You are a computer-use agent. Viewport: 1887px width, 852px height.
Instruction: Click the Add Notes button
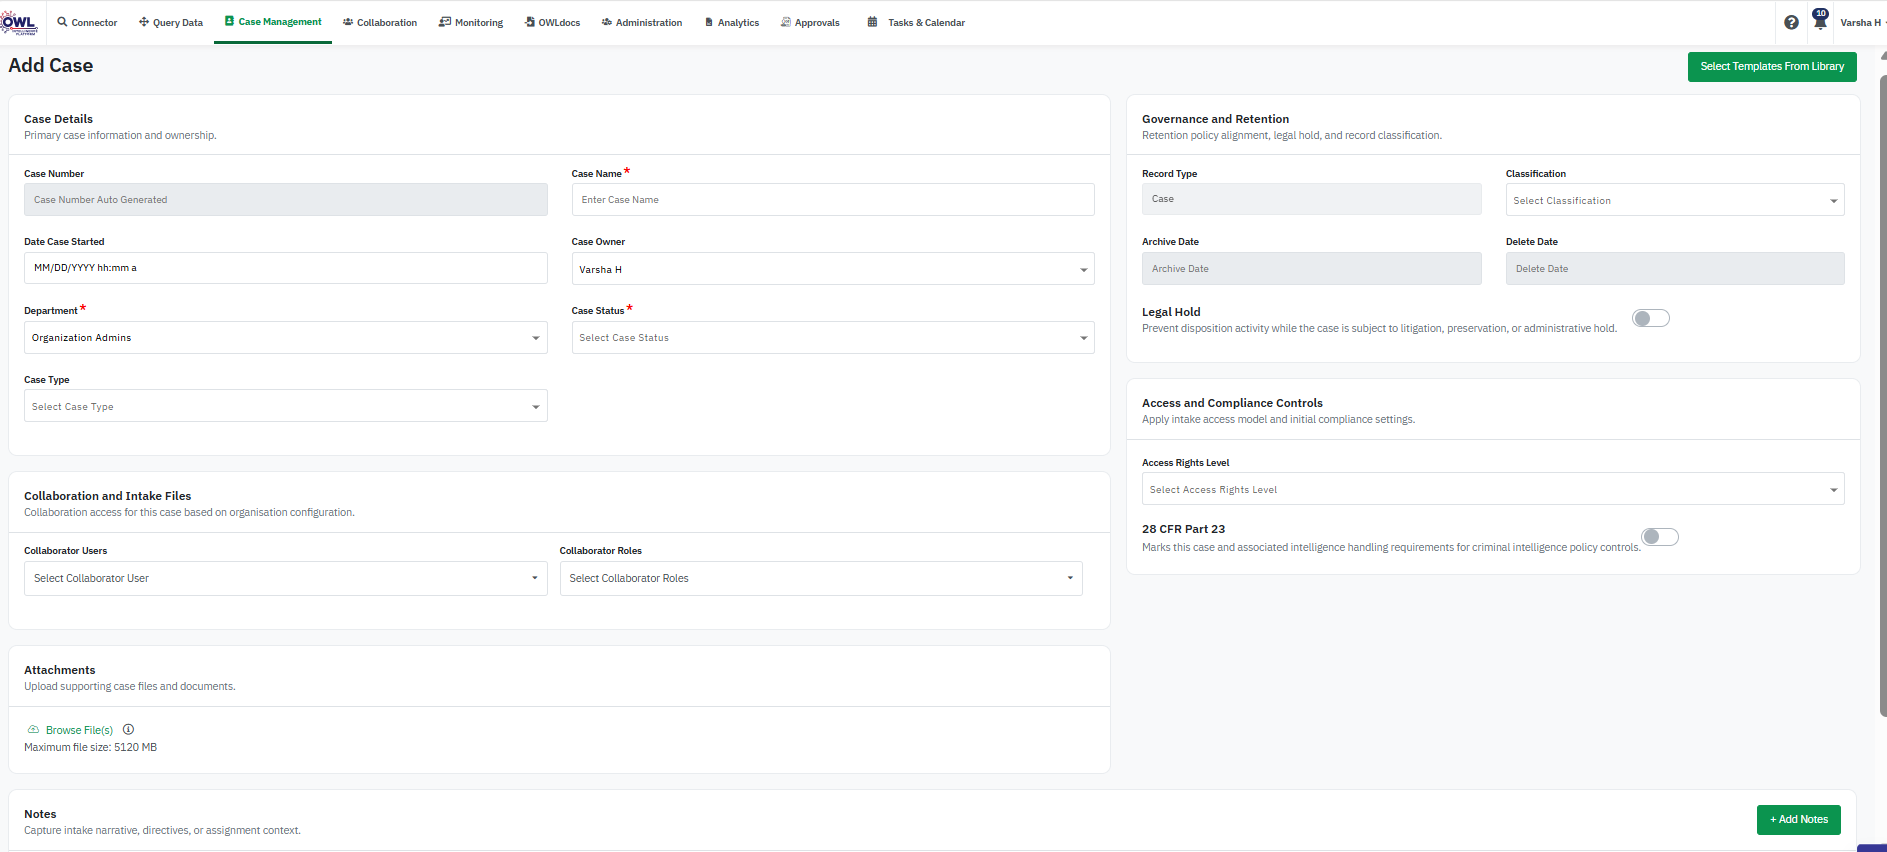[1799, 820]
